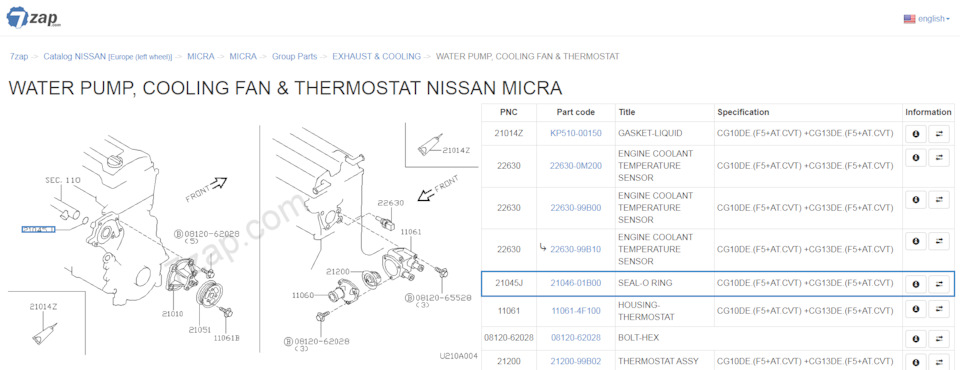Screen dimensions: 960x370
Task: Open part code 08120-62028 table link
Action: (x=576, y=338)
